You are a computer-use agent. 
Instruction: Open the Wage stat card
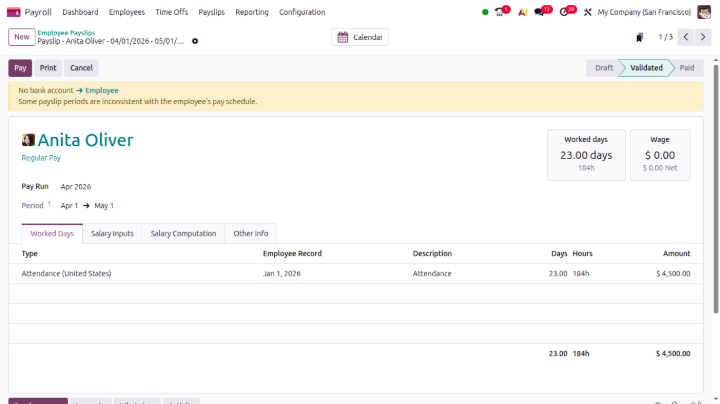(660, 155)
